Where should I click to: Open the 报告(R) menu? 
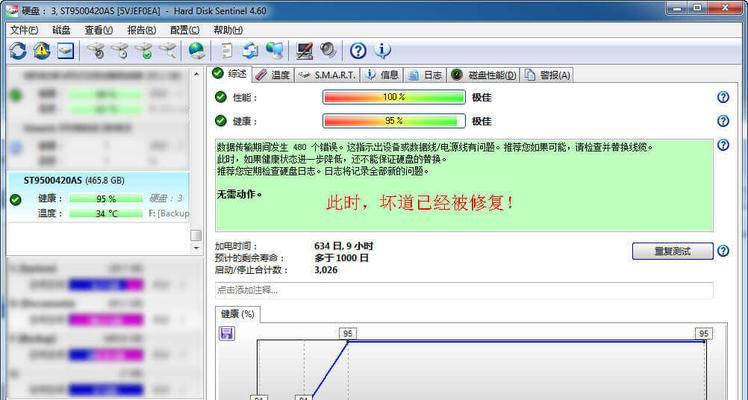coord(141,30)
